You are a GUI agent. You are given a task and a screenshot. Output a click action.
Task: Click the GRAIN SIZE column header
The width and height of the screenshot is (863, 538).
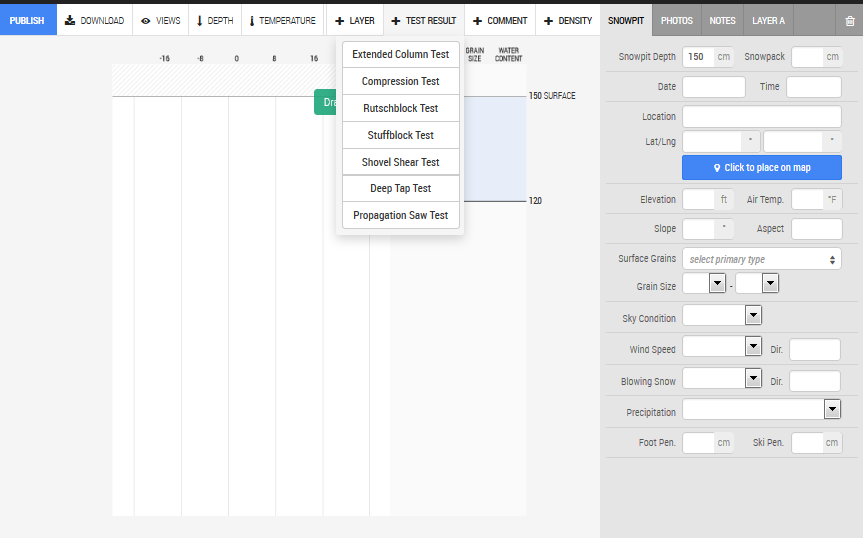[474, 54]
